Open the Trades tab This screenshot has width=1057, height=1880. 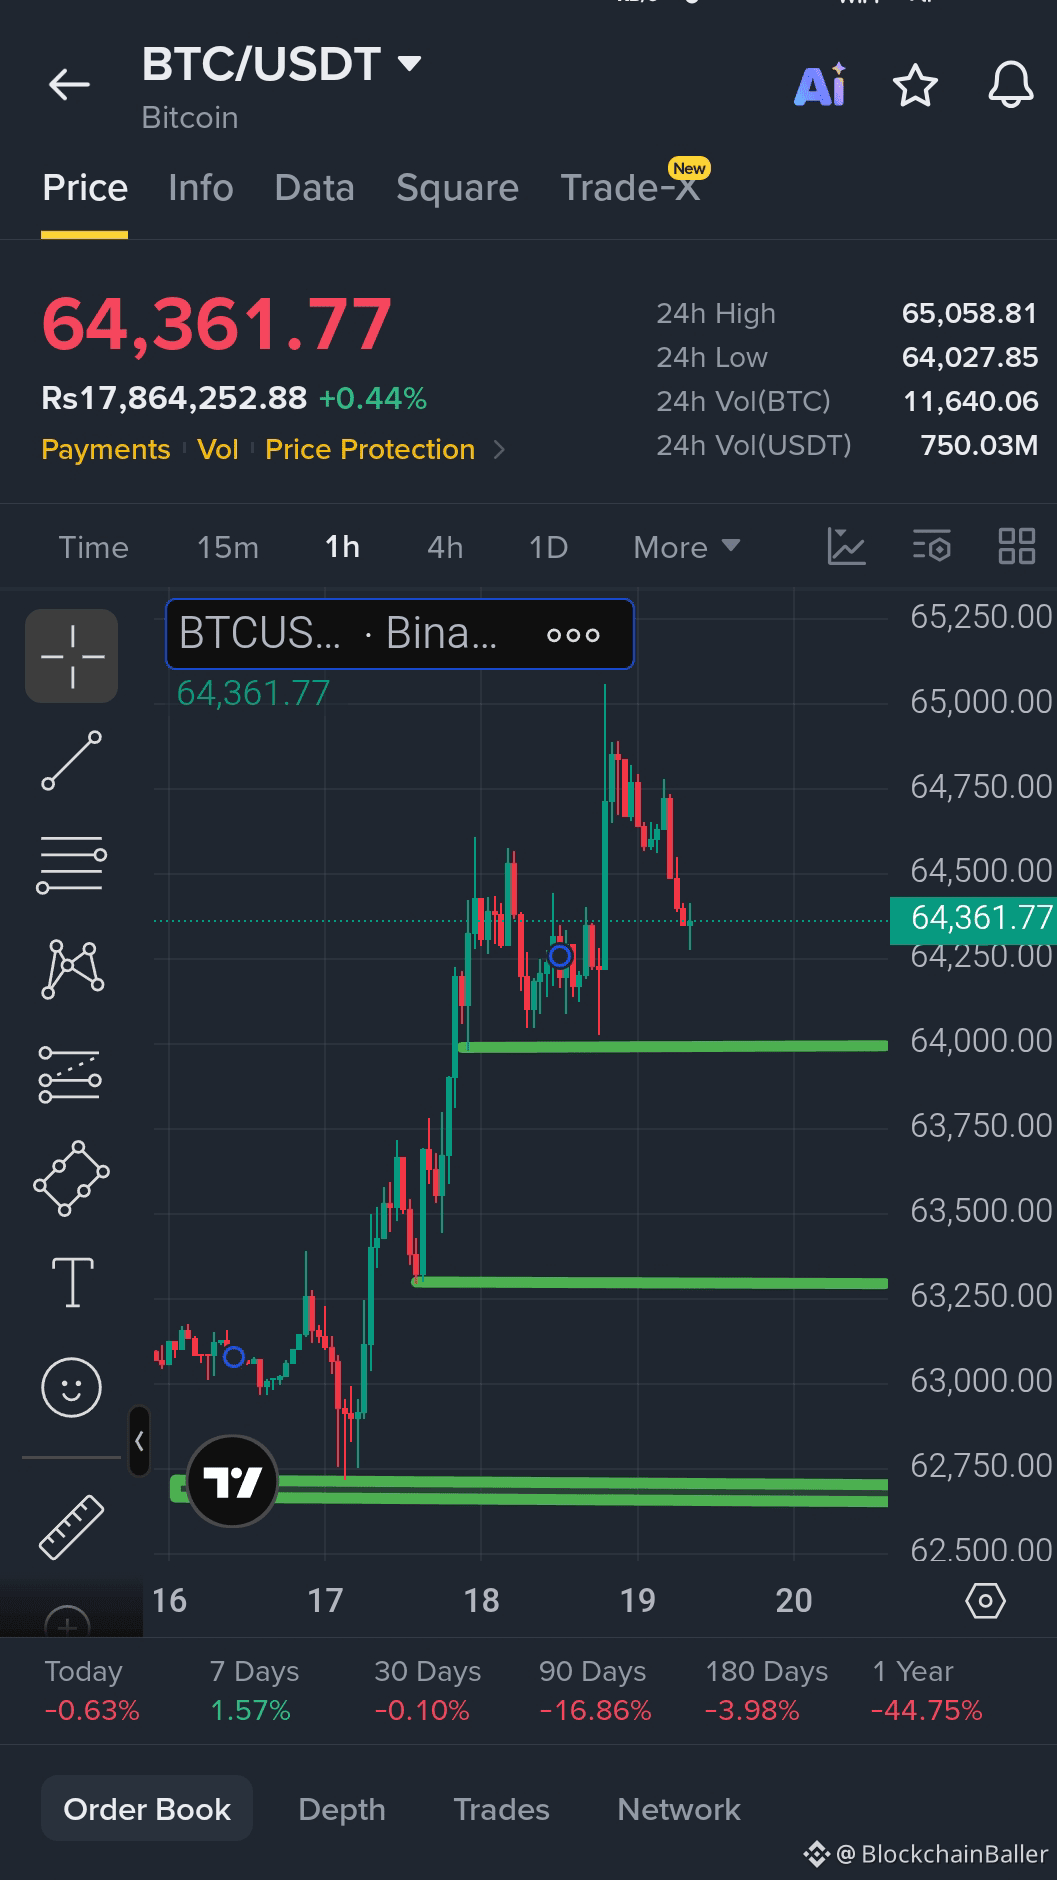pos(501,1809)
